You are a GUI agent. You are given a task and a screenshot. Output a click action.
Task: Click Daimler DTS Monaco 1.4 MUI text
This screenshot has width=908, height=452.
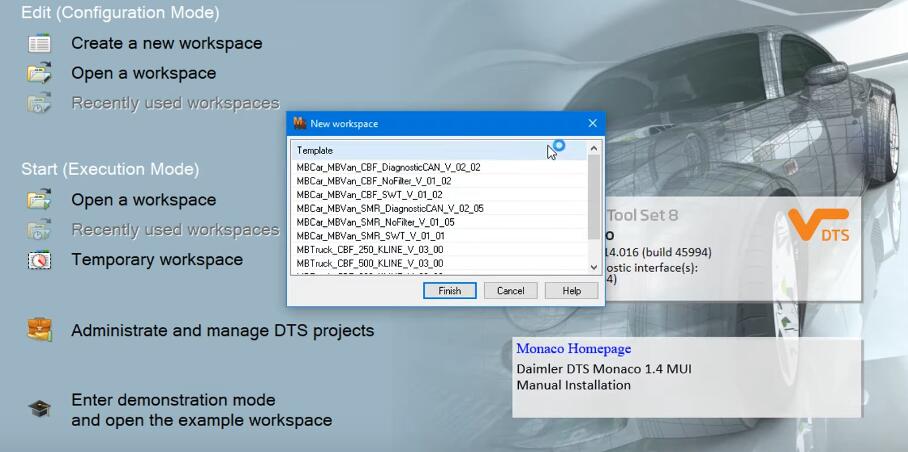pos(604,369)
